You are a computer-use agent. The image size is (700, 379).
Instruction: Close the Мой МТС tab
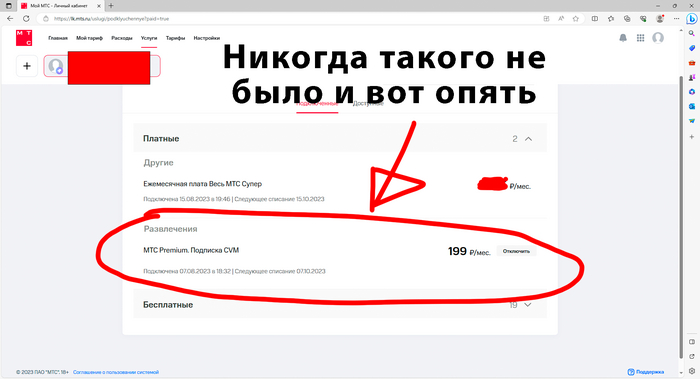point(99,6)
